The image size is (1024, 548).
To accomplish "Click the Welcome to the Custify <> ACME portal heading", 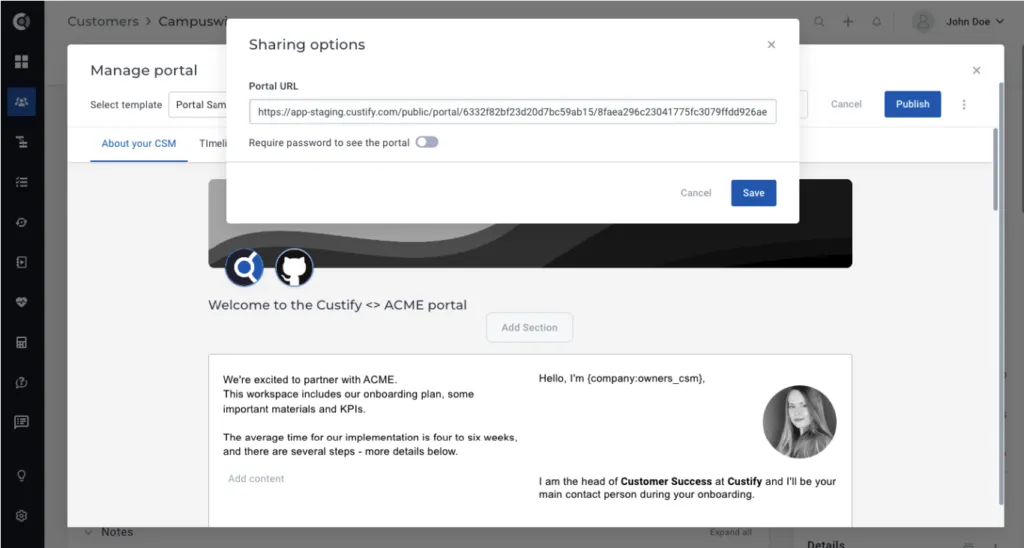I will pyautogui.click(x=338, y=305).
